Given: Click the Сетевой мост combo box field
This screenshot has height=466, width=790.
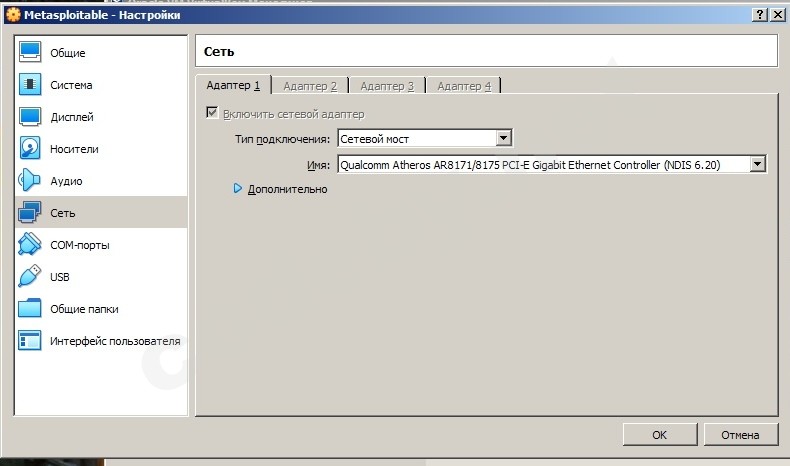Looking at the screenshot, I should 425,138.
